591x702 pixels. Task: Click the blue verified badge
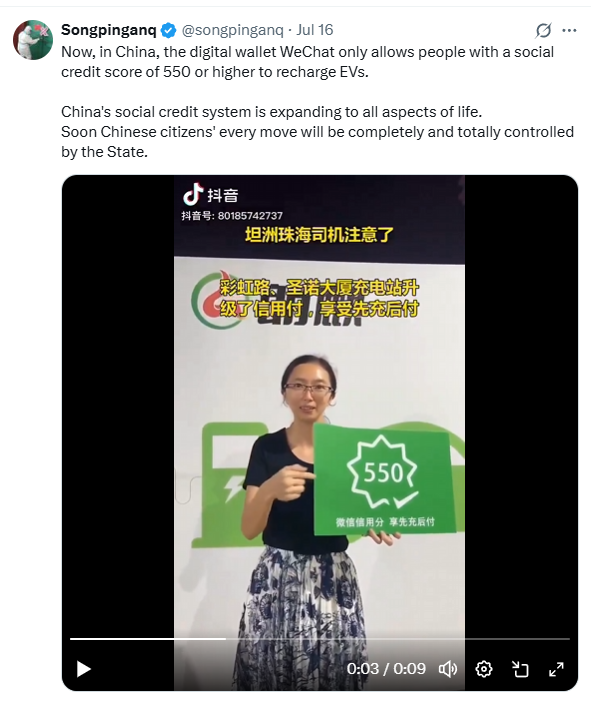(169, 30)
